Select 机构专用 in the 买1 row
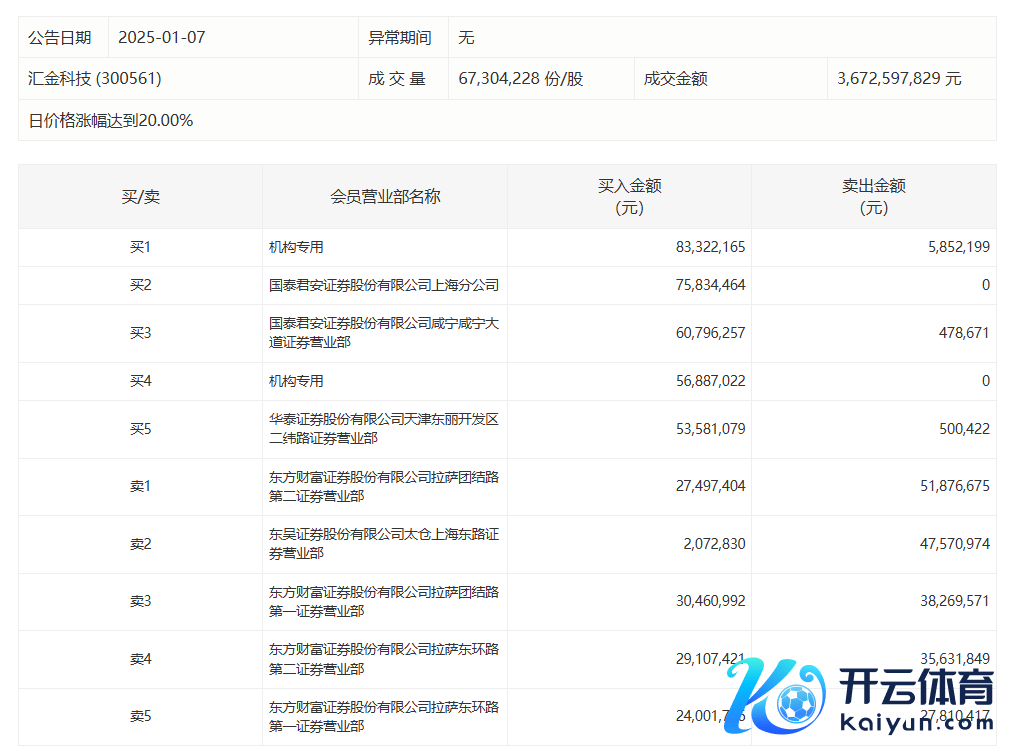Screen dimensions: 1009x756 [x=296, y=247]
